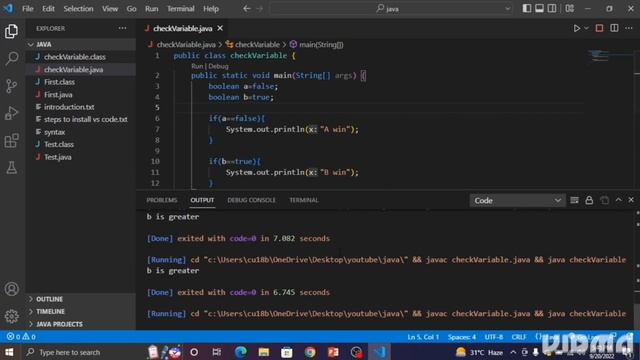Open the Extensions view

point(11,140)
